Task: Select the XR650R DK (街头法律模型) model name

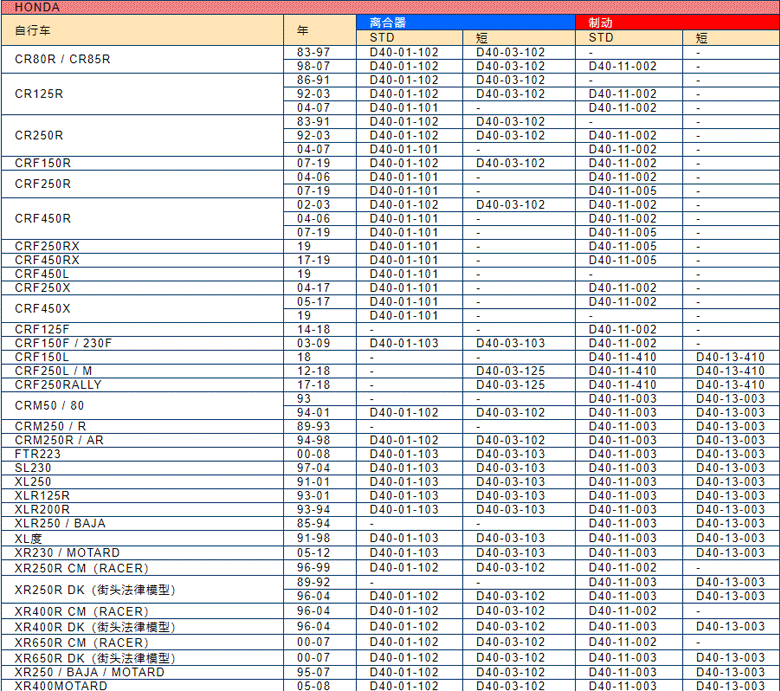Action: tap(95, 659)
